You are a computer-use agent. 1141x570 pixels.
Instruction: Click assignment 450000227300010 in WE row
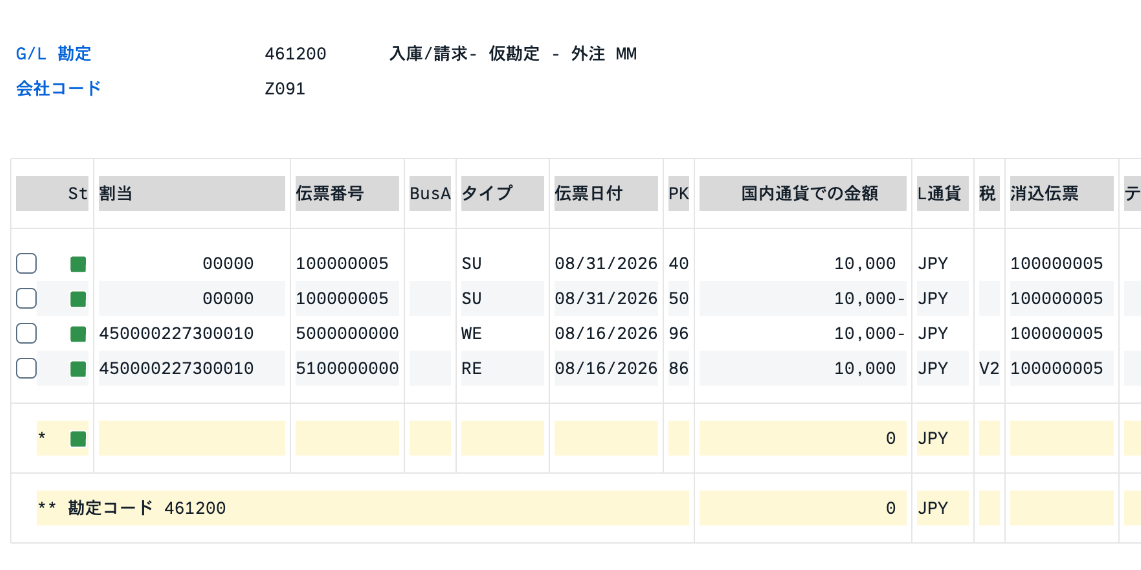(176, 333)
